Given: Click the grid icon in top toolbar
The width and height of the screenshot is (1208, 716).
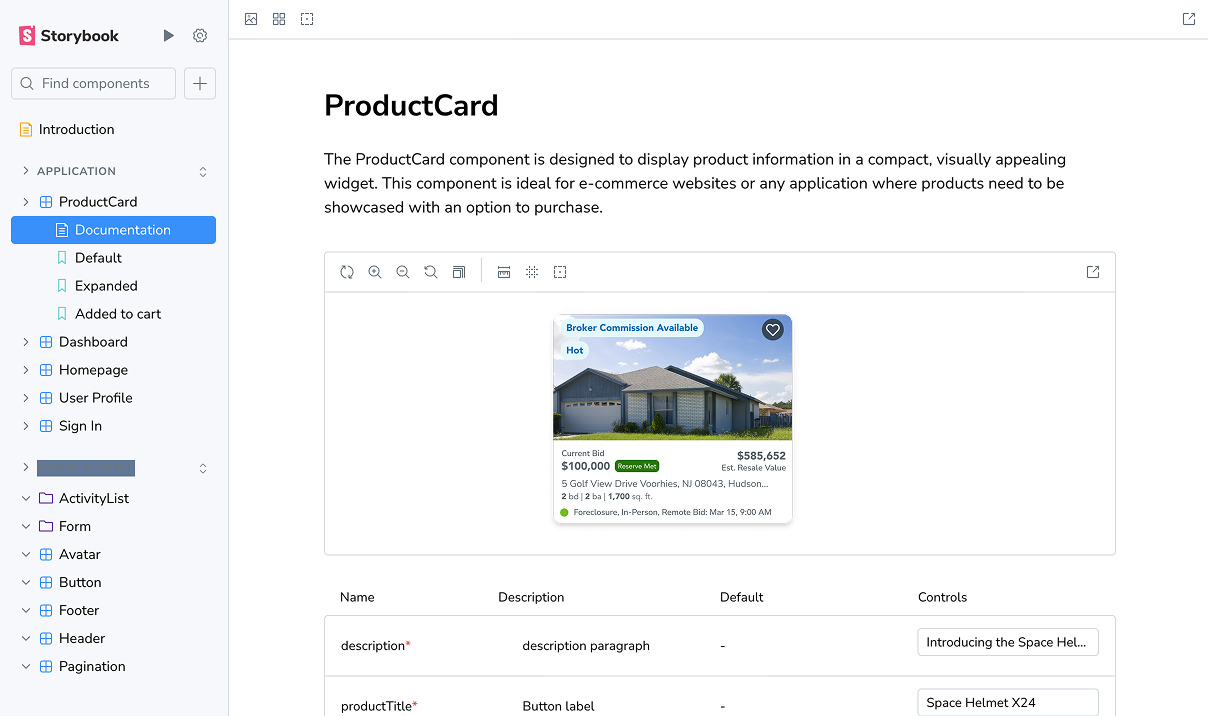Looking at the screenshot, I should (x=279, y=19).
